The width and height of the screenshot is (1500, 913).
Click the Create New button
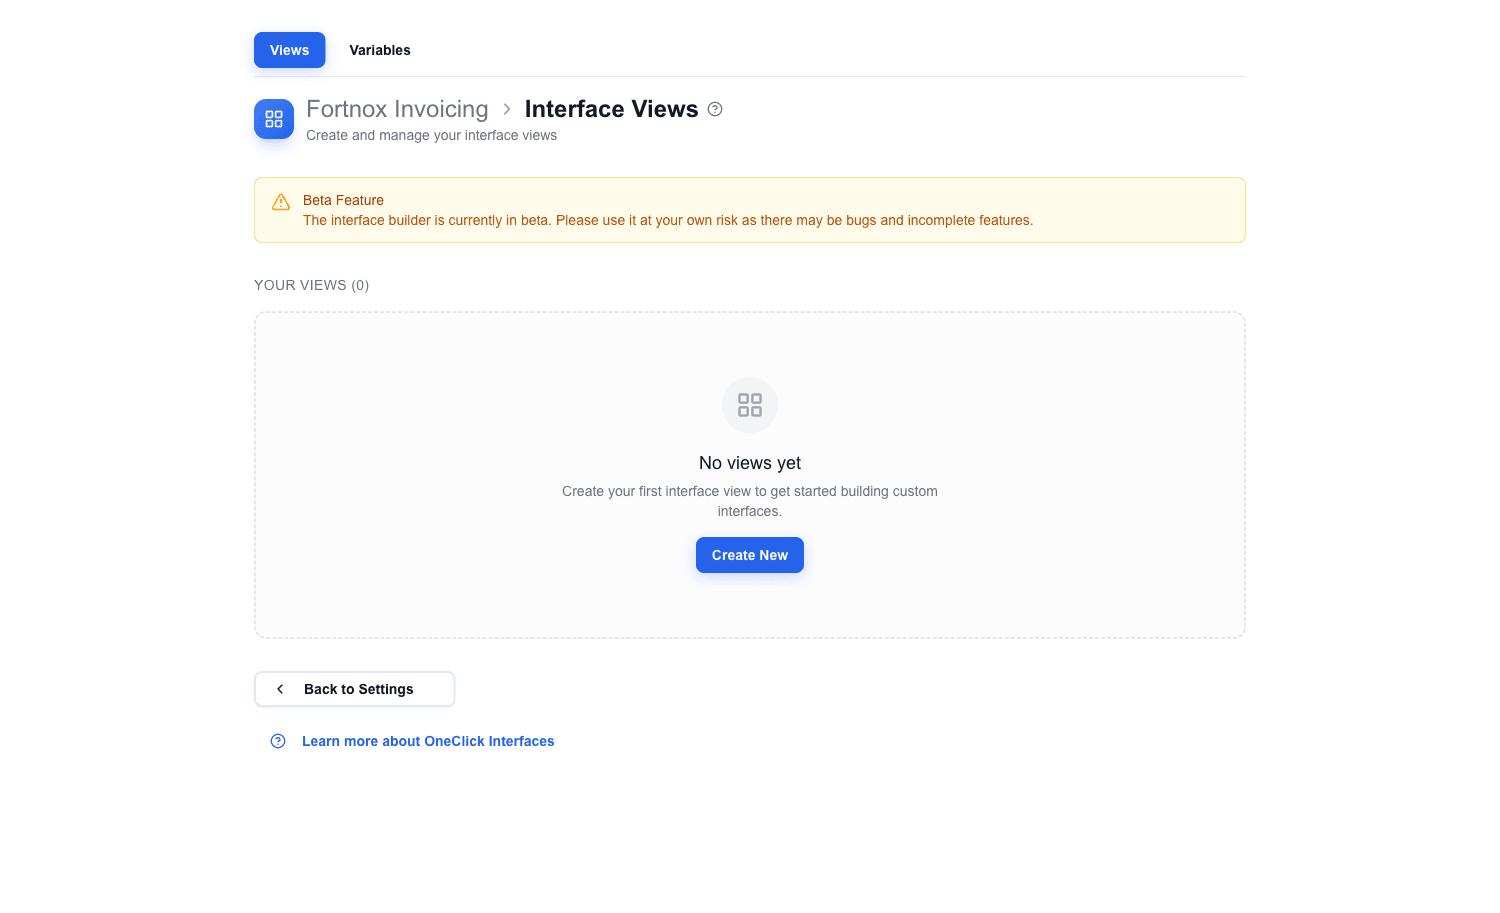click(750, 555)
